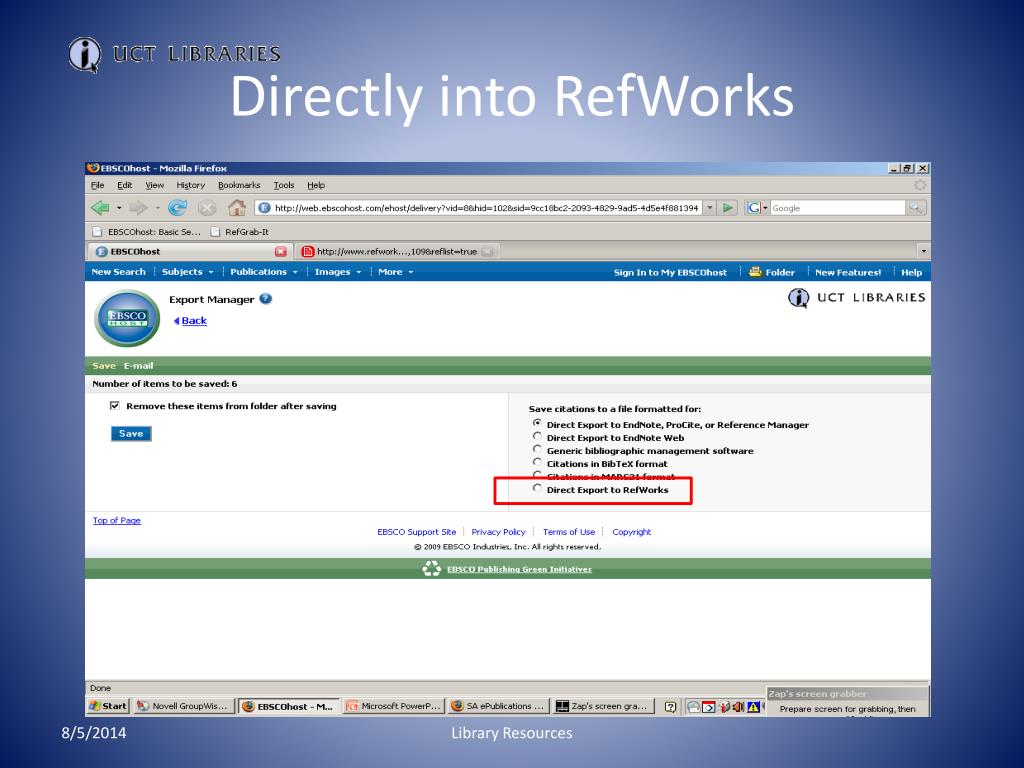
Task: Open the Terms of Use link
Action: (x=569, y=532)
